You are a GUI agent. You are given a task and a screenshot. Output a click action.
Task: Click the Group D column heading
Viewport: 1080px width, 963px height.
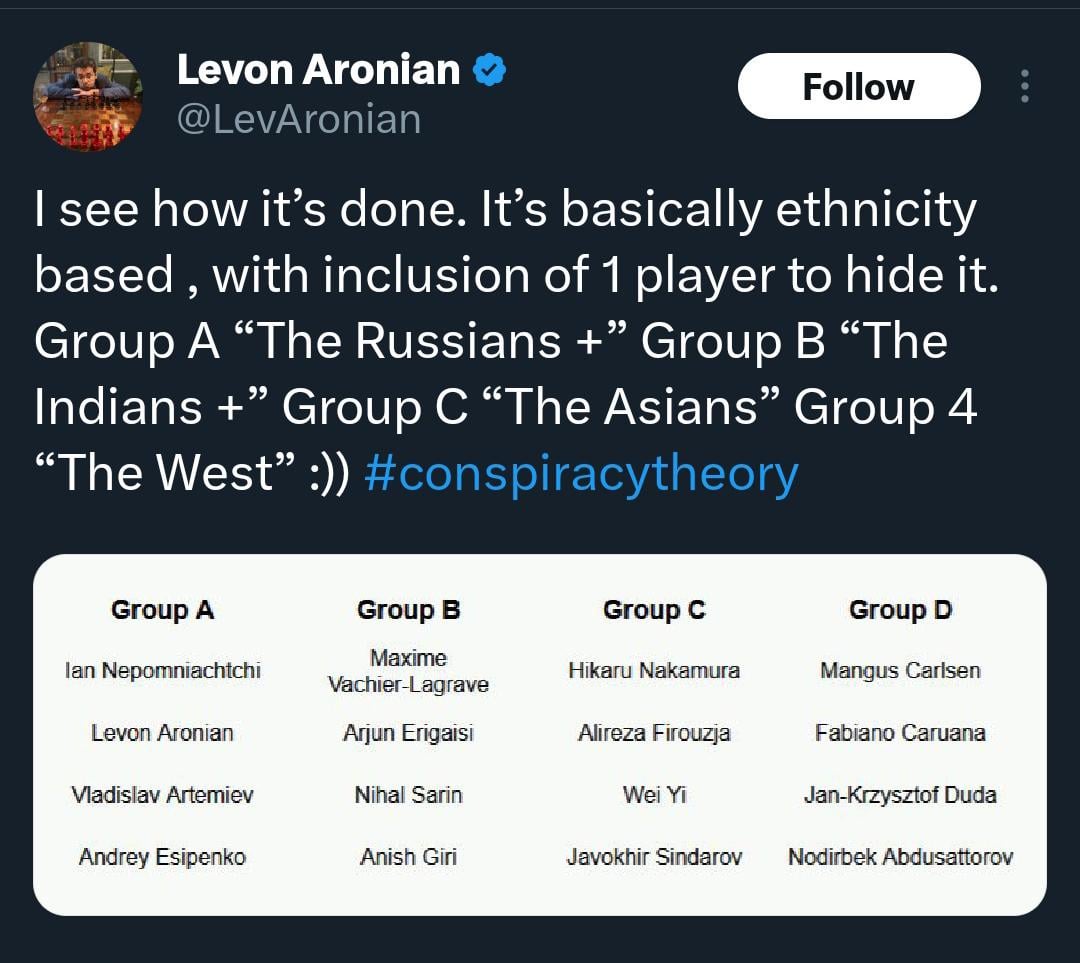pyautogui.click(x=900, y=610)
